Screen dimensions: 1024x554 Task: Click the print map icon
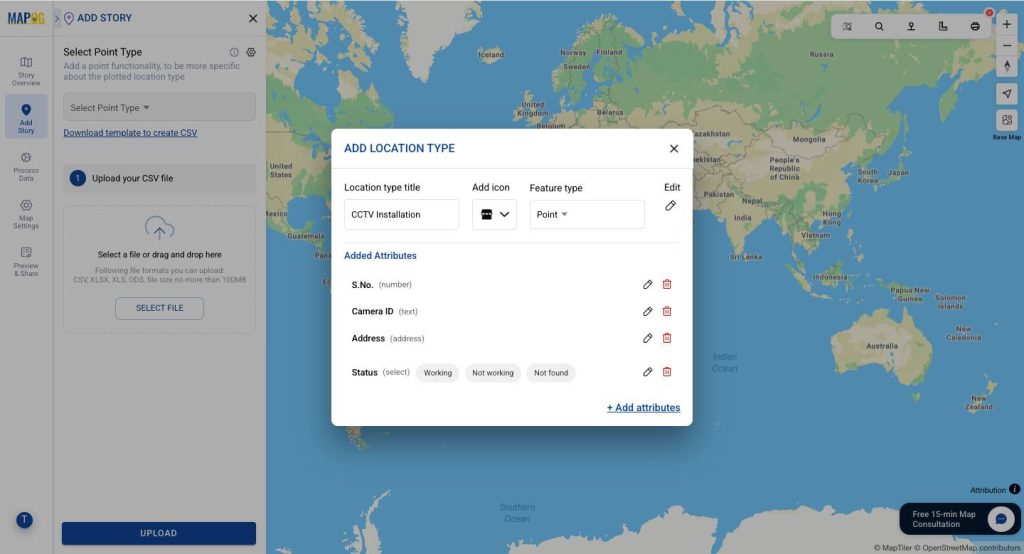(x=975, y=26)
